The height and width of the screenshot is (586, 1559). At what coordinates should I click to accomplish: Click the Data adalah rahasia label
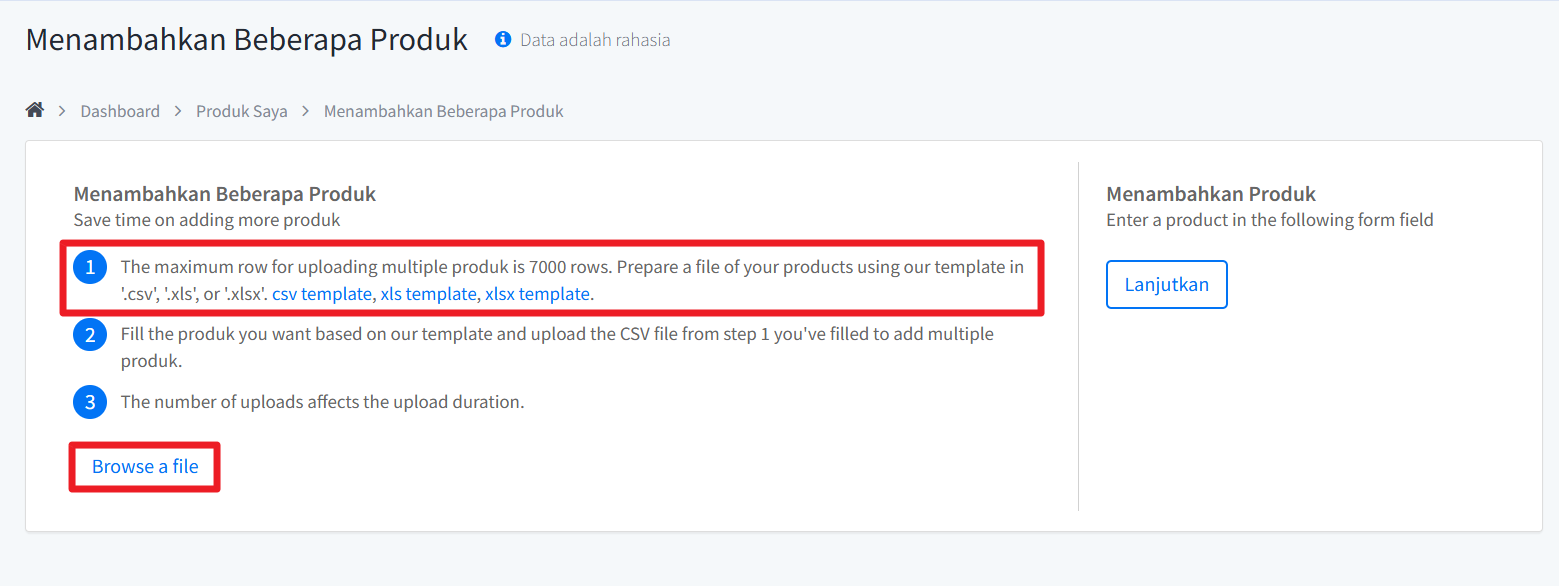pos(595,40)
